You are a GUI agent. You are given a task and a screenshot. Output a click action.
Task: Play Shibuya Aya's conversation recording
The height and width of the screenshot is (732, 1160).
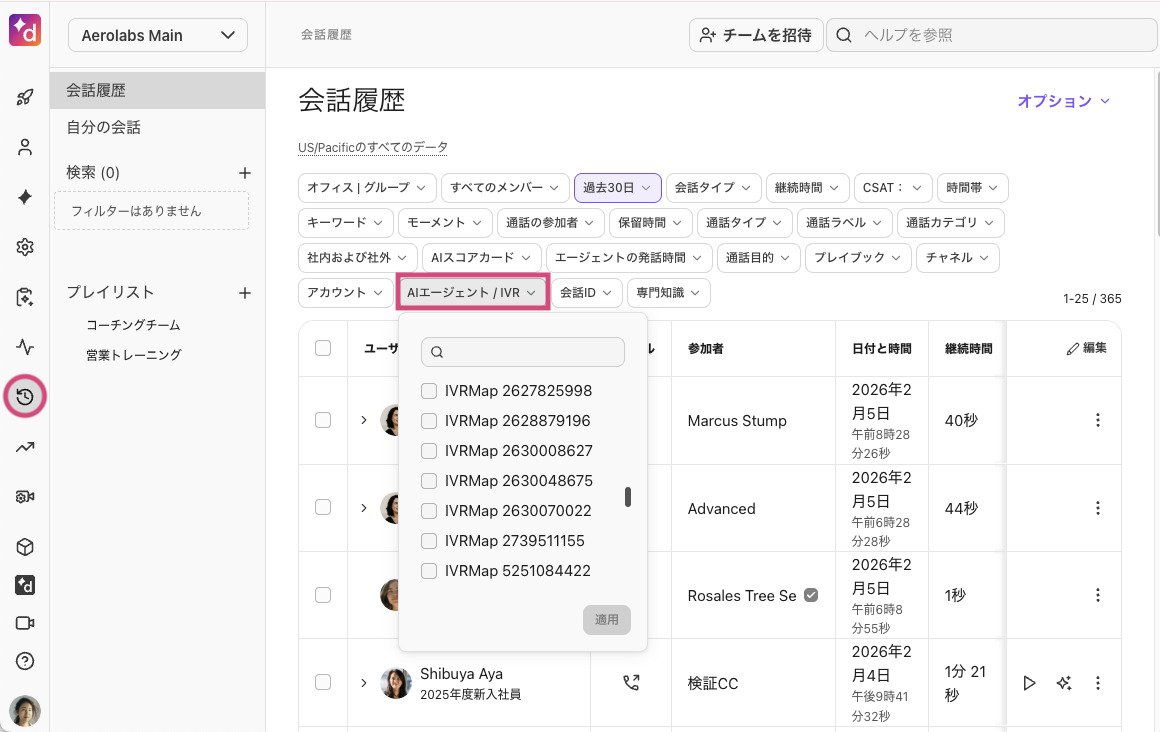[x=1029, y=683]
